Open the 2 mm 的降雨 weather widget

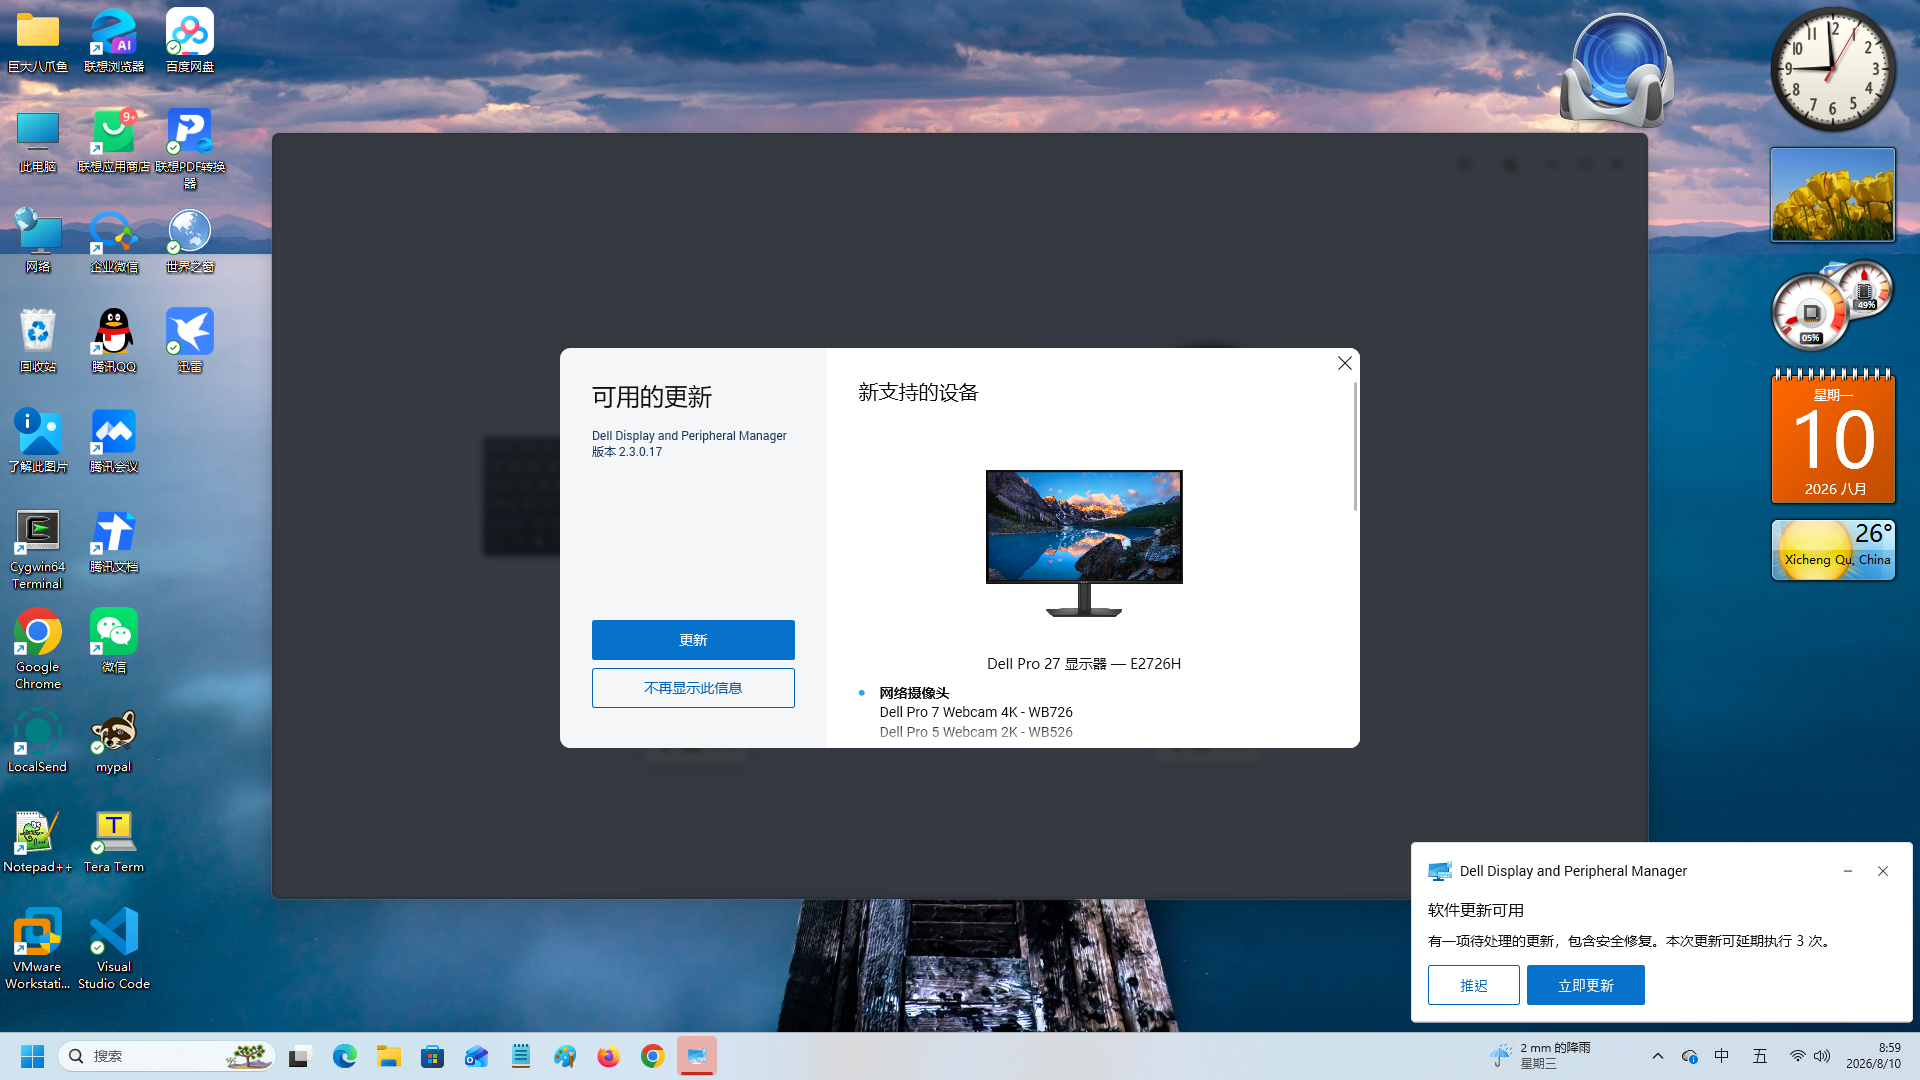pos(1540,1056)
